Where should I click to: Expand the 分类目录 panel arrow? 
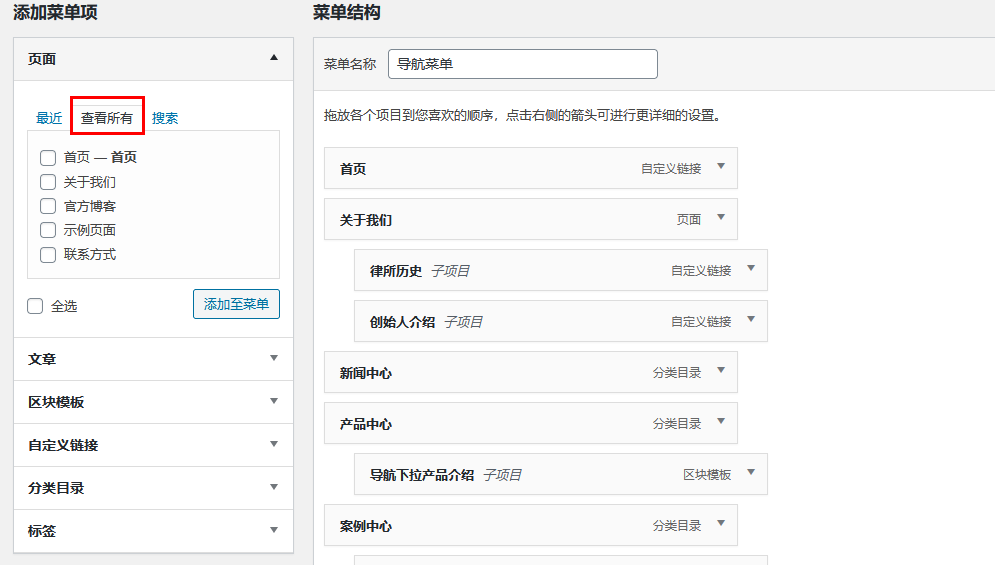pos(273,487)
